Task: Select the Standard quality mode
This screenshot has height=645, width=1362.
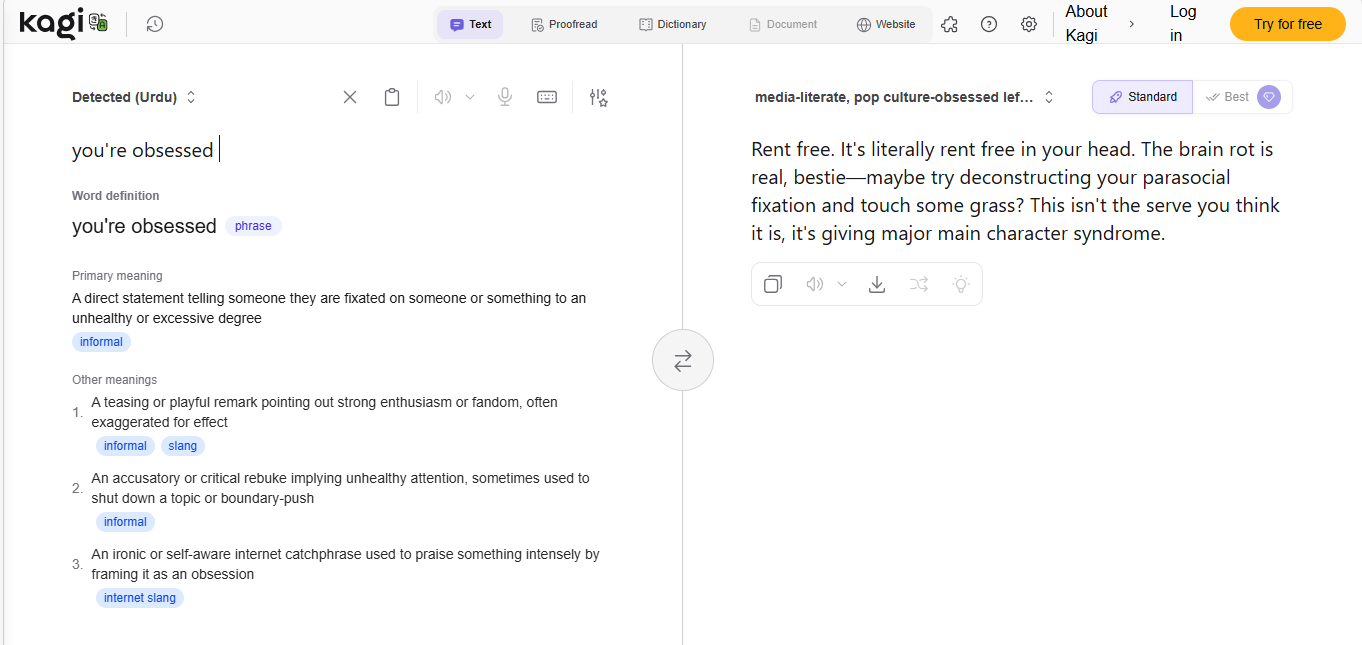Action: (1142, 97)
